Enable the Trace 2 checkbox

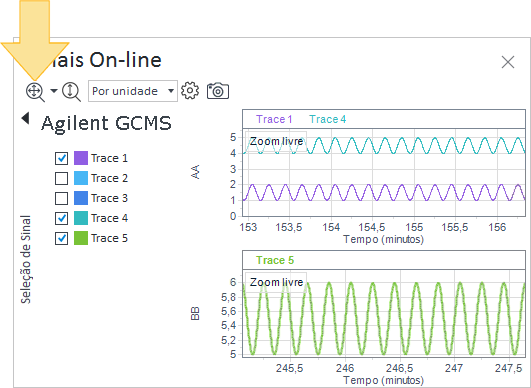[61, 178]
